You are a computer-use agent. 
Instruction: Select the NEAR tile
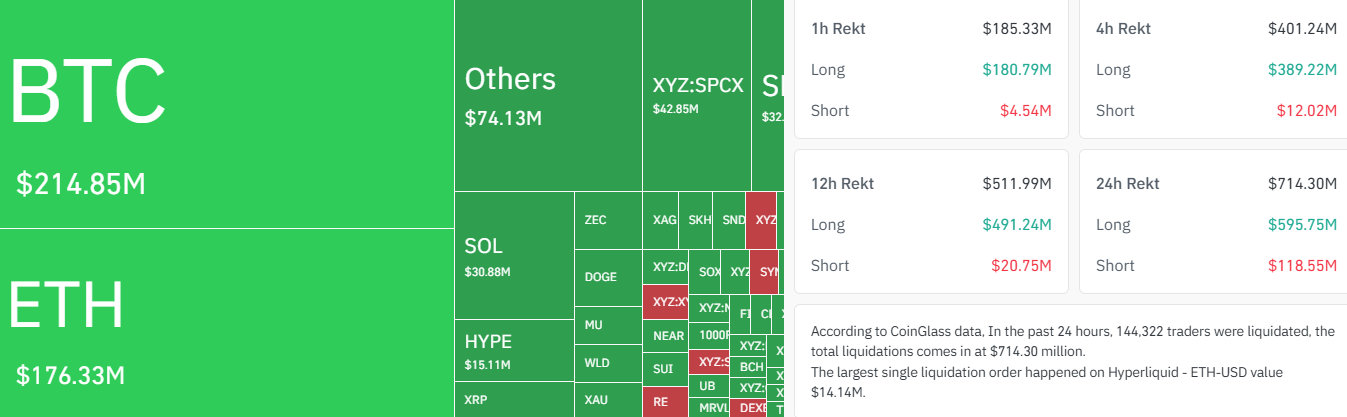coord(665,336)
